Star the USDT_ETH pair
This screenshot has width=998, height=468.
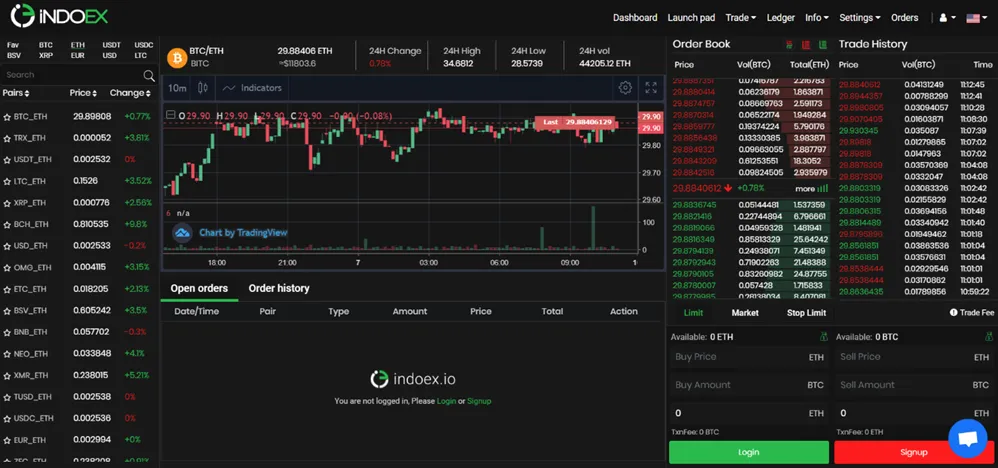[x=7, y=160]
